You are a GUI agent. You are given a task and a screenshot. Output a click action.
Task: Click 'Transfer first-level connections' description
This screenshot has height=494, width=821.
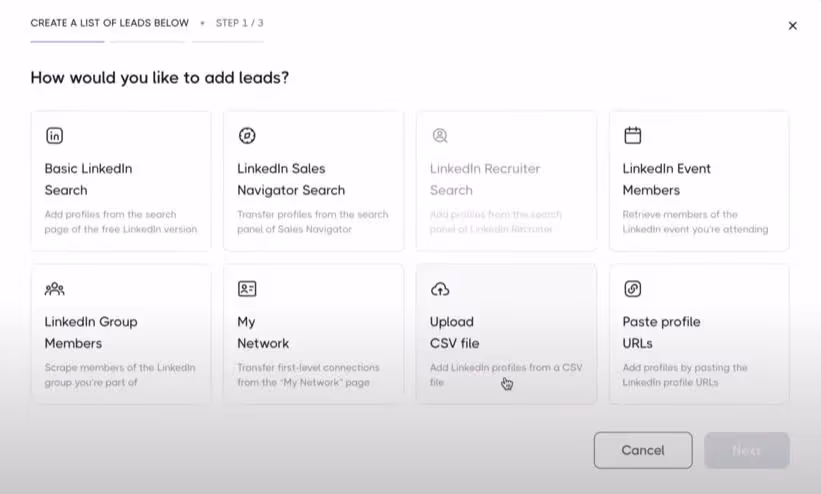click(x=308, y=375)
